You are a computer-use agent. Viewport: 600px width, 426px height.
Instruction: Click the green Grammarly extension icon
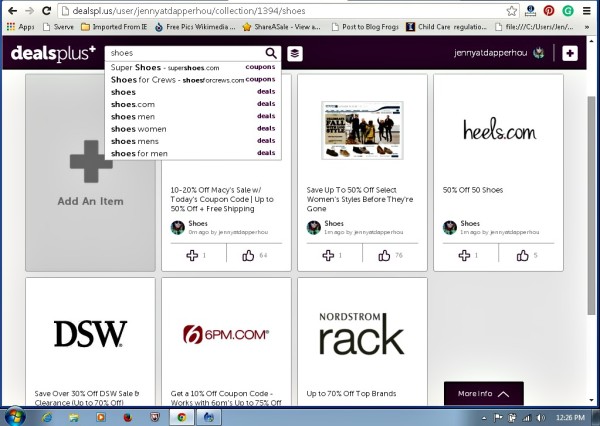567,11
